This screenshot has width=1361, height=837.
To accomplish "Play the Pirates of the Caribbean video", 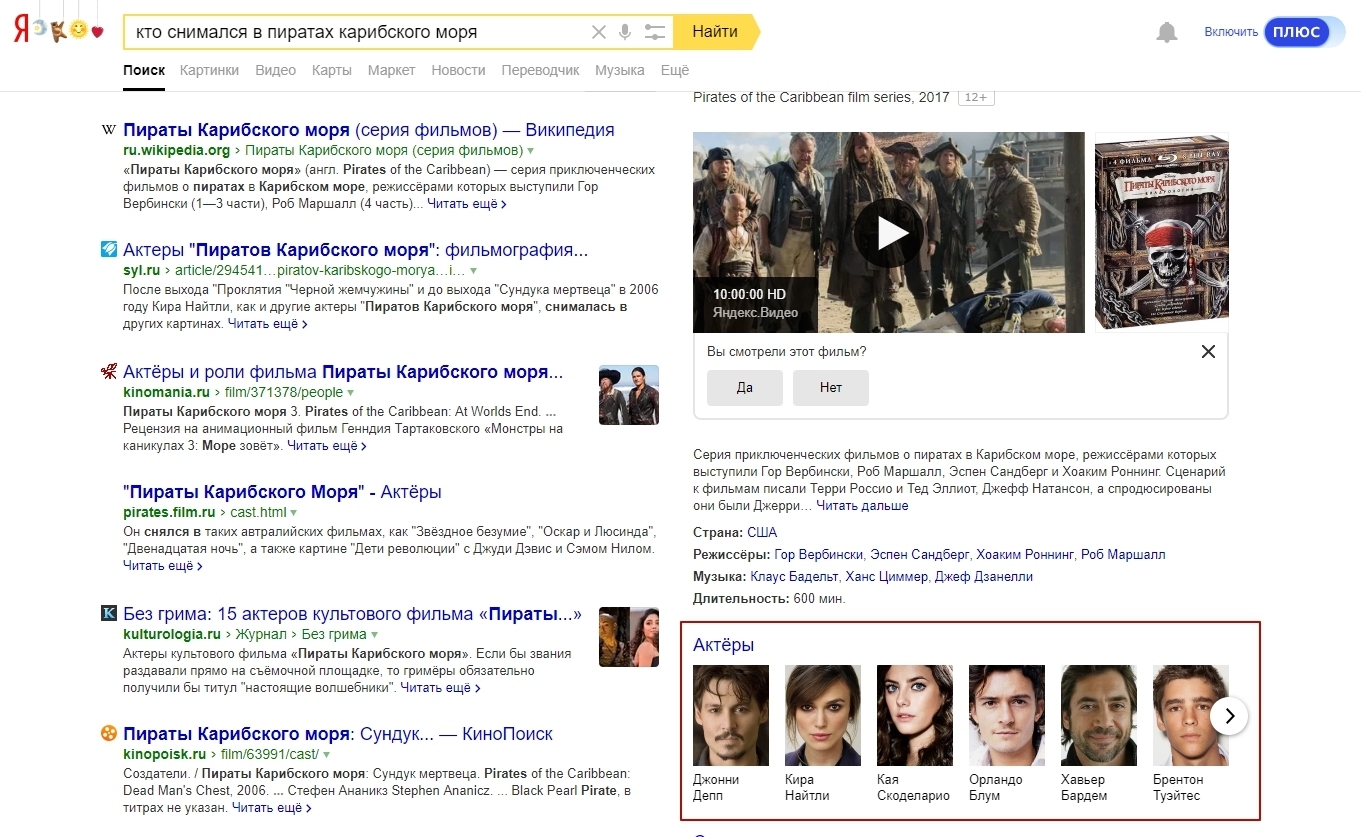I will click(x=889, y=233).
